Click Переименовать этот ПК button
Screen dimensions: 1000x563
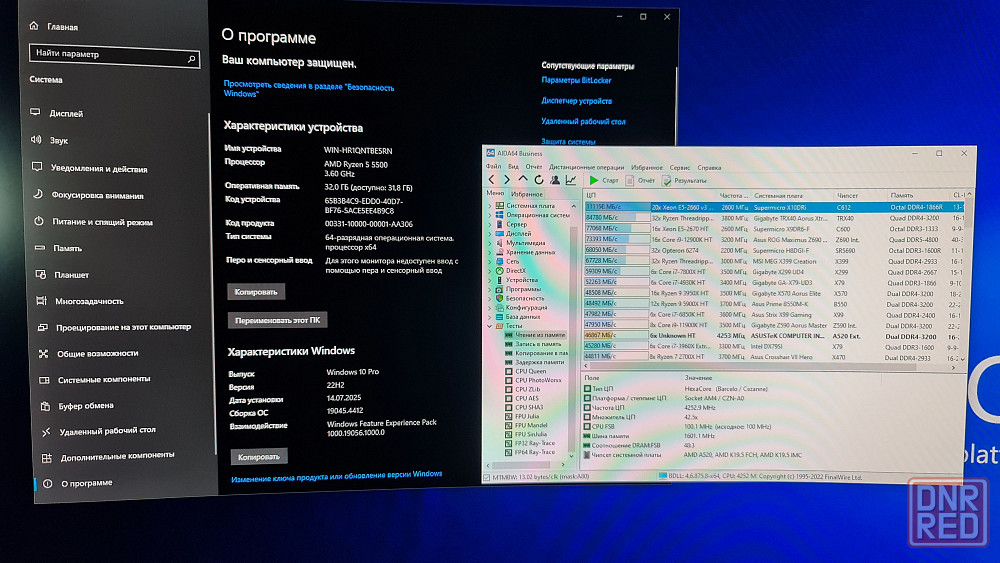[277, 320]
